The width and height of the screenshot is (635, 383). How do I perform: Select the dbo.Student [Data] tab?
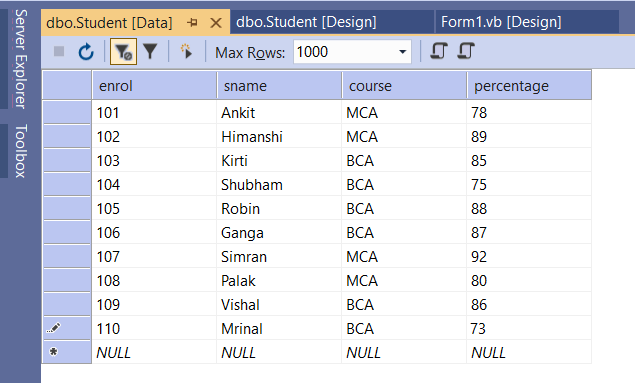click(x=109, y=23)
